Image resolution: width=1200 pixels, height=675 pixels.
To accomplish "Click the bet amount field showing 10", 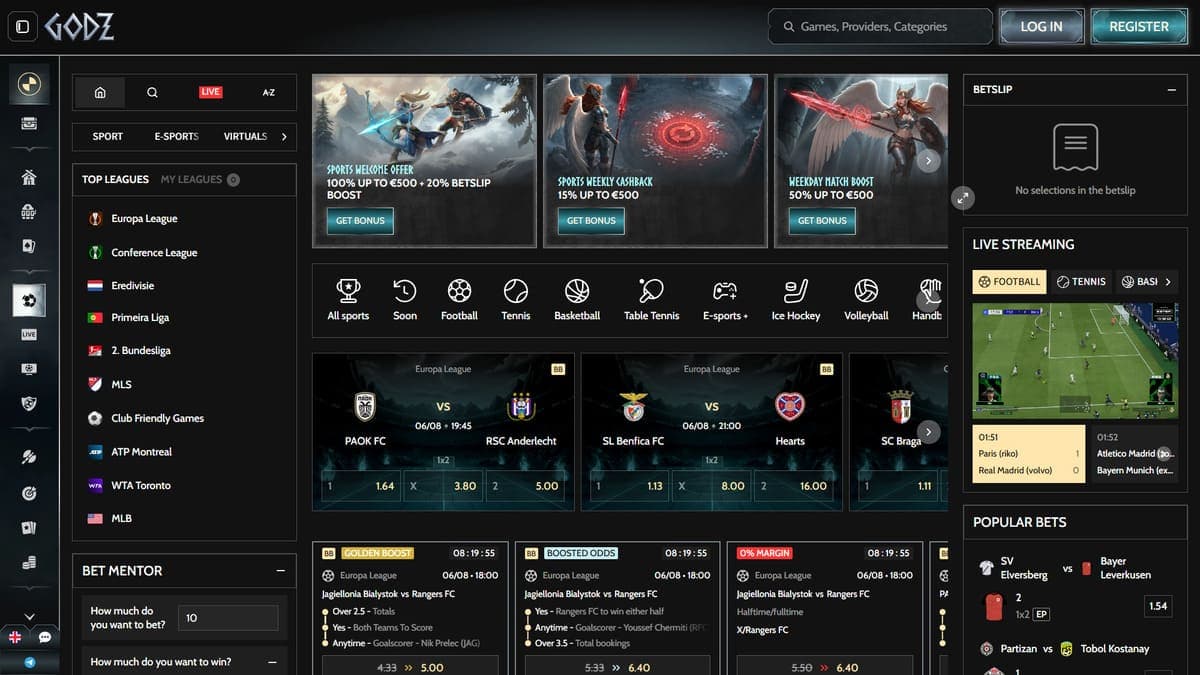I will [x=227, y=618].
